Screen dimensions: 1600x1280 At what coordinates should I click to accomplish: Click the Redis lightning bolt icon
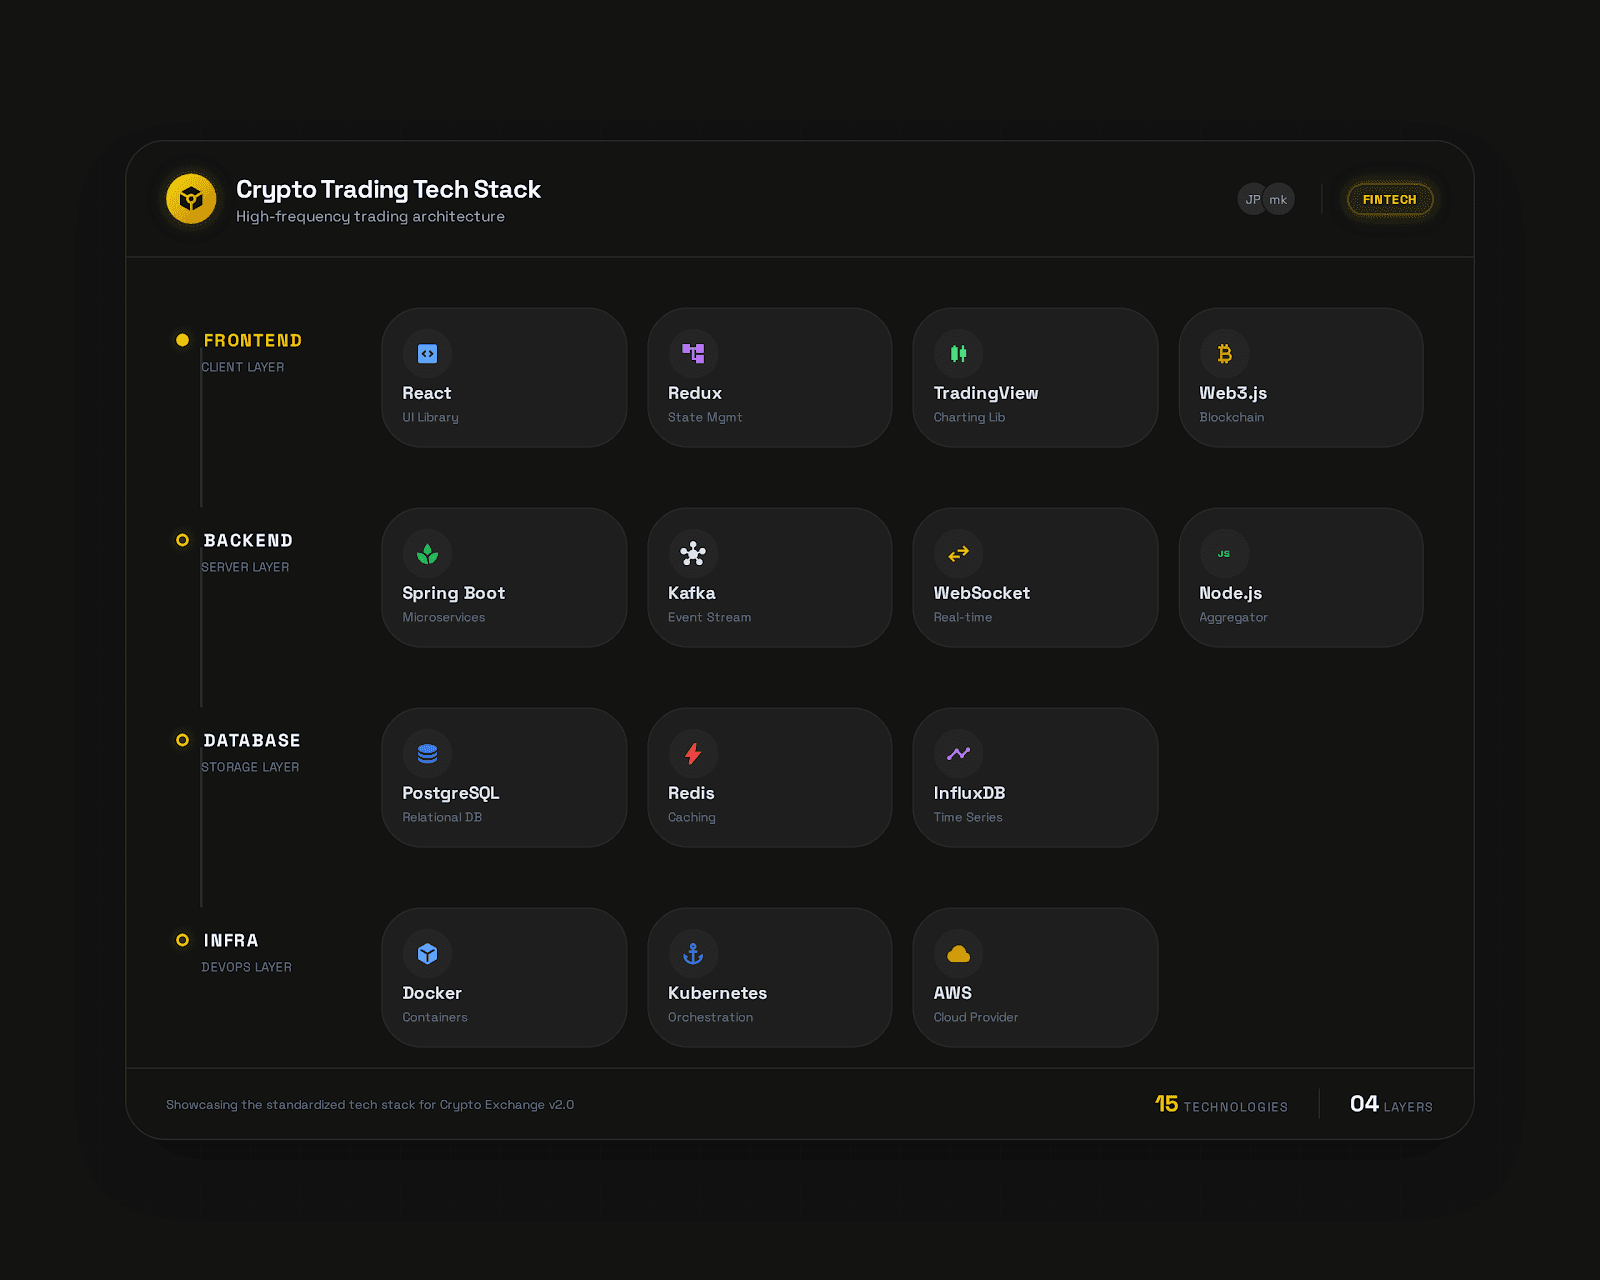(x=692, y=753)
